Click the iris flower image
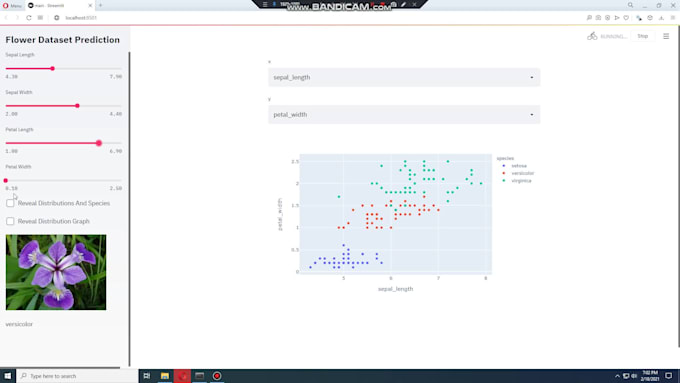680x383 pixels. point(56,272)
